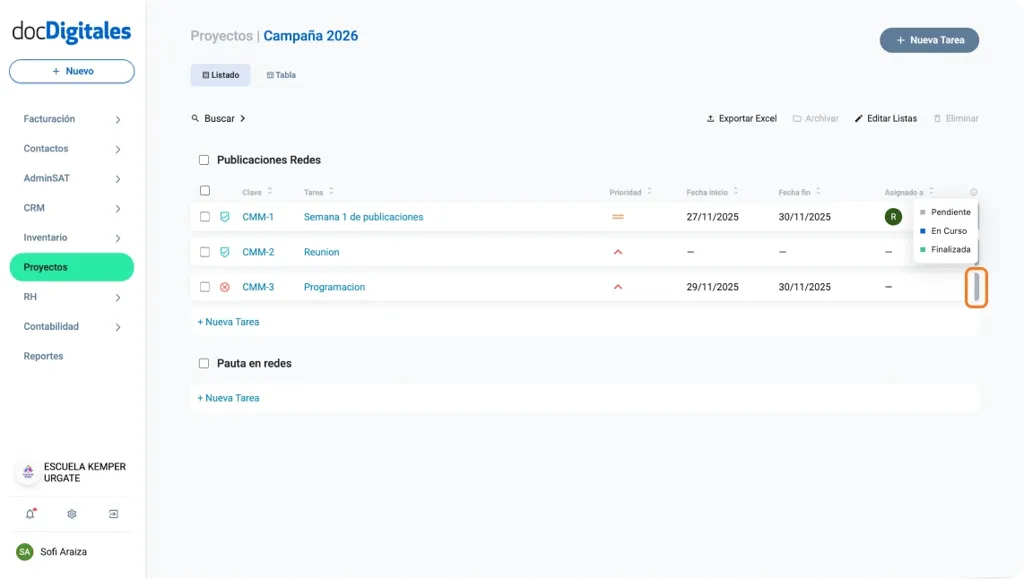Click the Exportar Excel icon
The width and height of the screenshot is (1024, 579).
[x=710, y=118]
